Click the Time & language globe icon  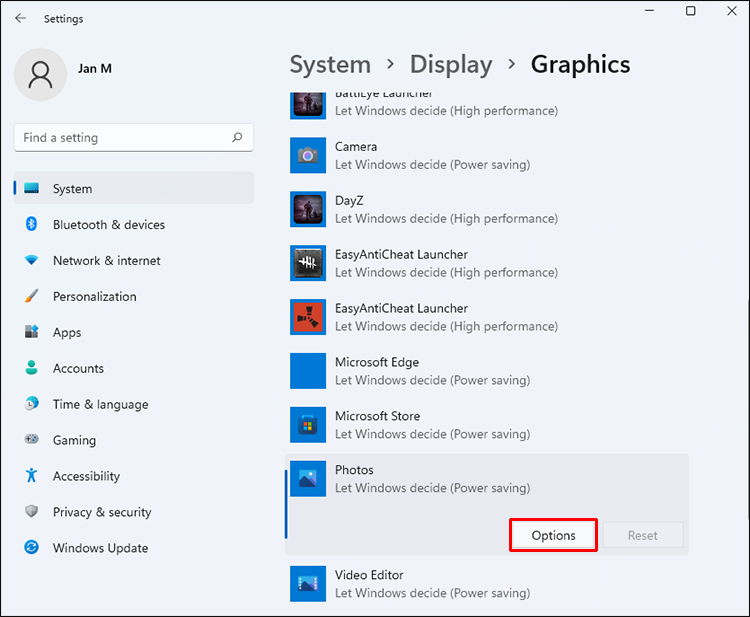click(32, 404)
